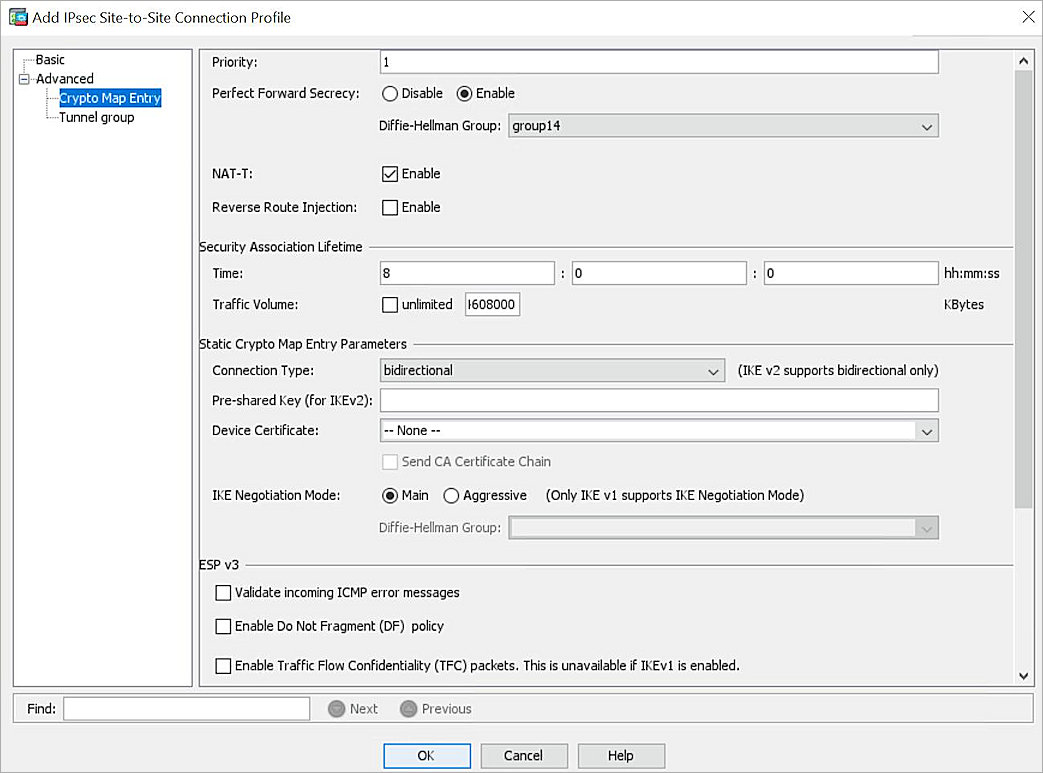Click the OK button
The image size is (1043, 773).
427,755
